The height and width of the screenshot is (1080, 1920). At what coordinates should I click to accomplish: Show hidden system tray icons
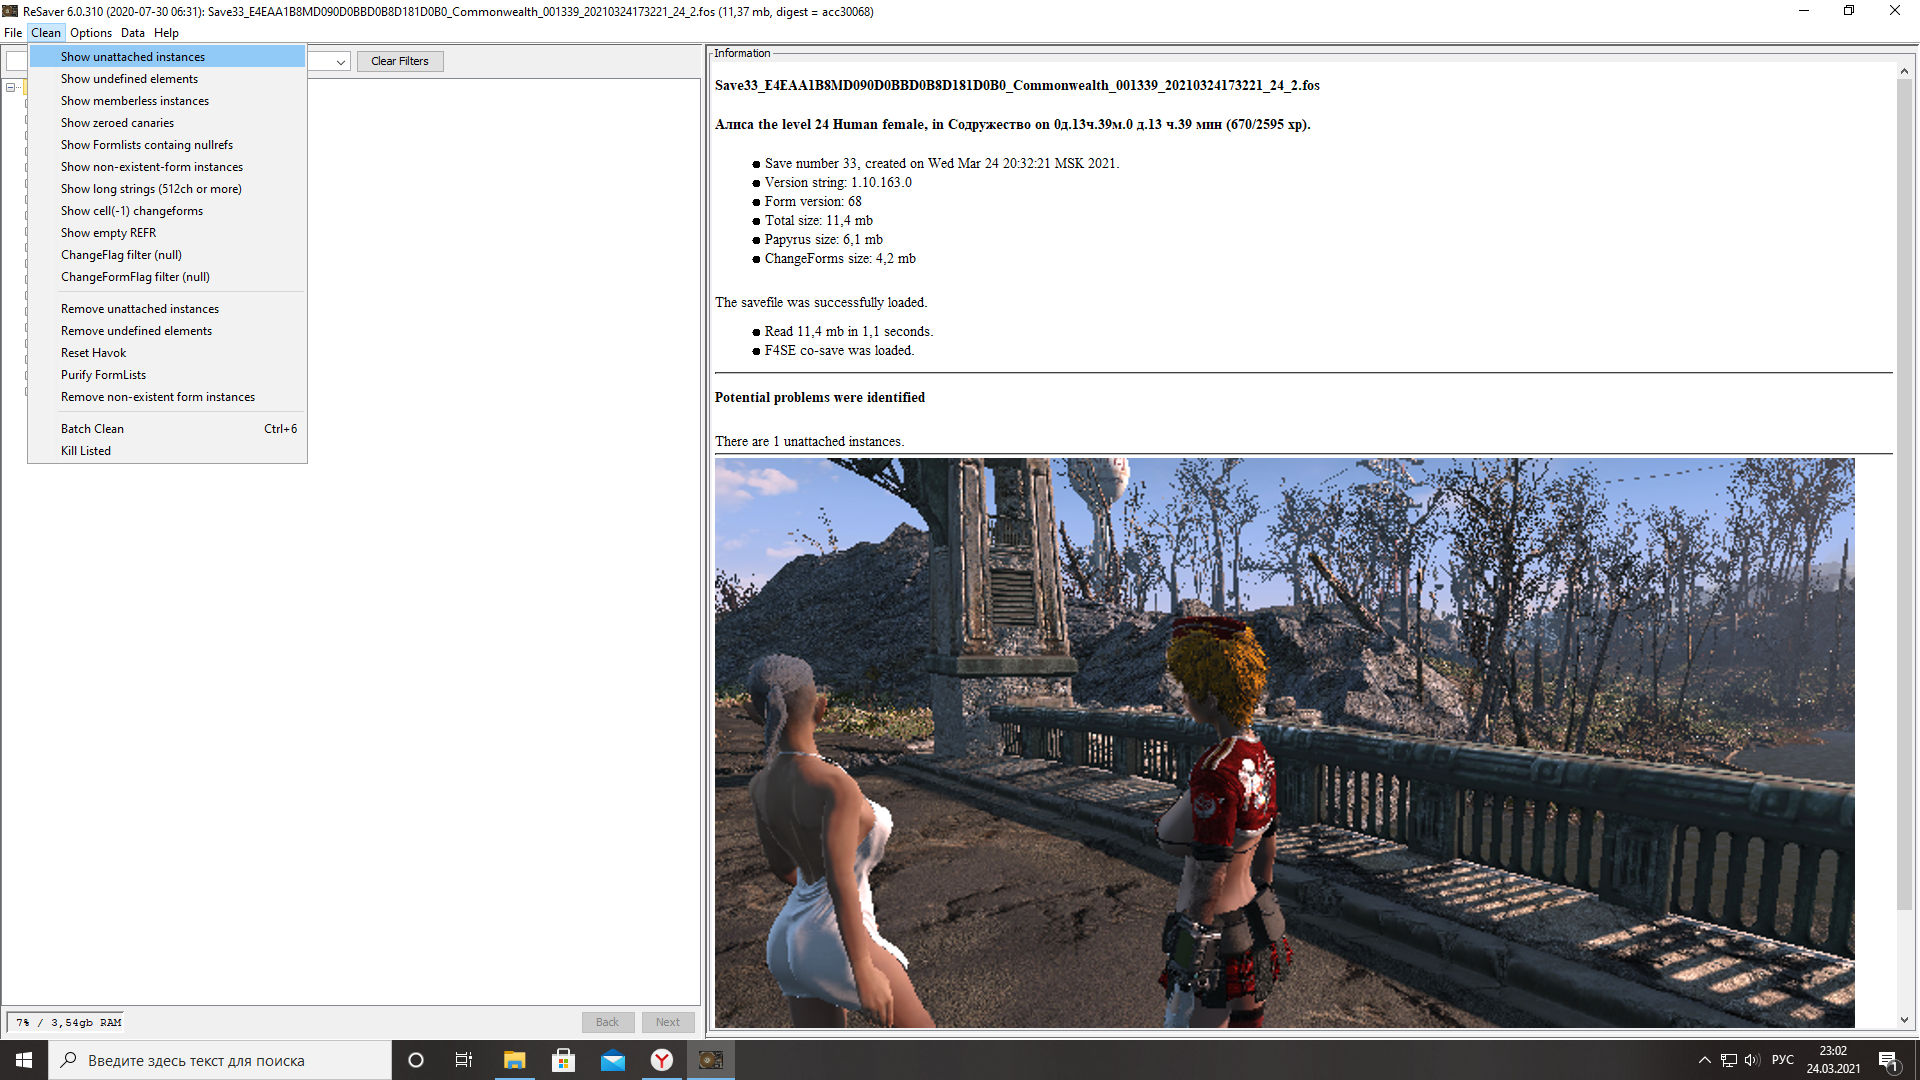[x=1704, y=1060]
